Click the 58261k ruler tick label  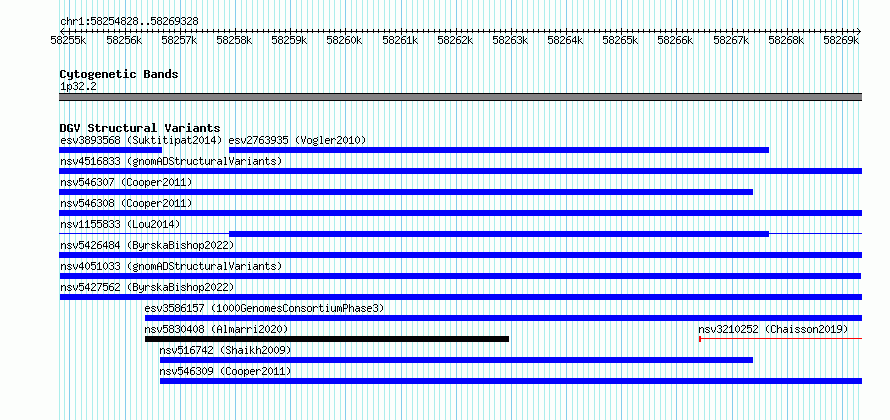click(400, 40)
